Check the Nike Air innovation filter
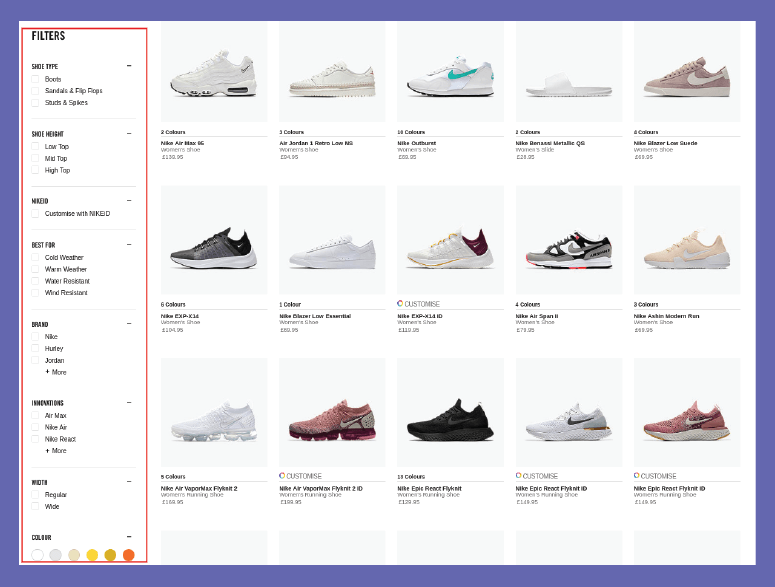The height and width of the screenshot is (587, 775). coord(35,427)
